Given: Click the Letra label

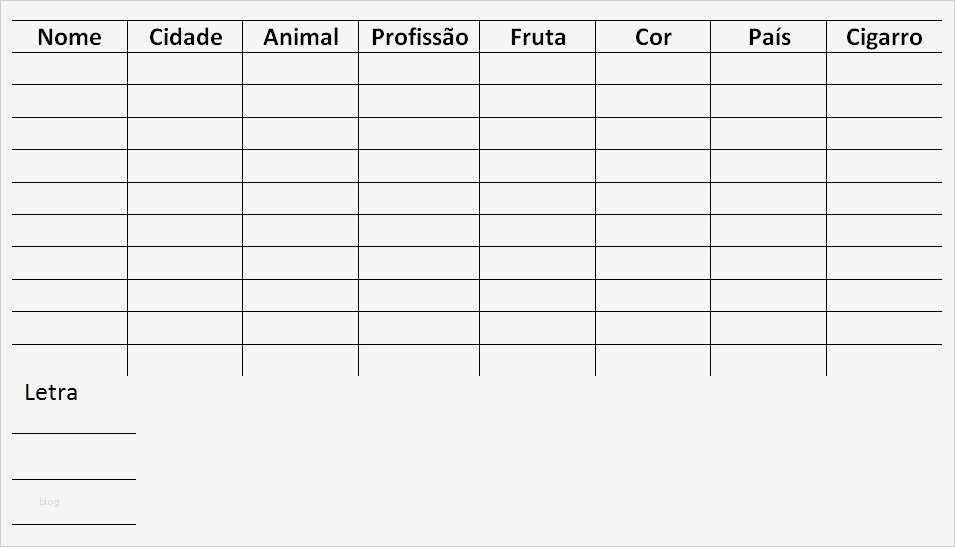Looking at the screenshot, I should [x=51, y=392].
